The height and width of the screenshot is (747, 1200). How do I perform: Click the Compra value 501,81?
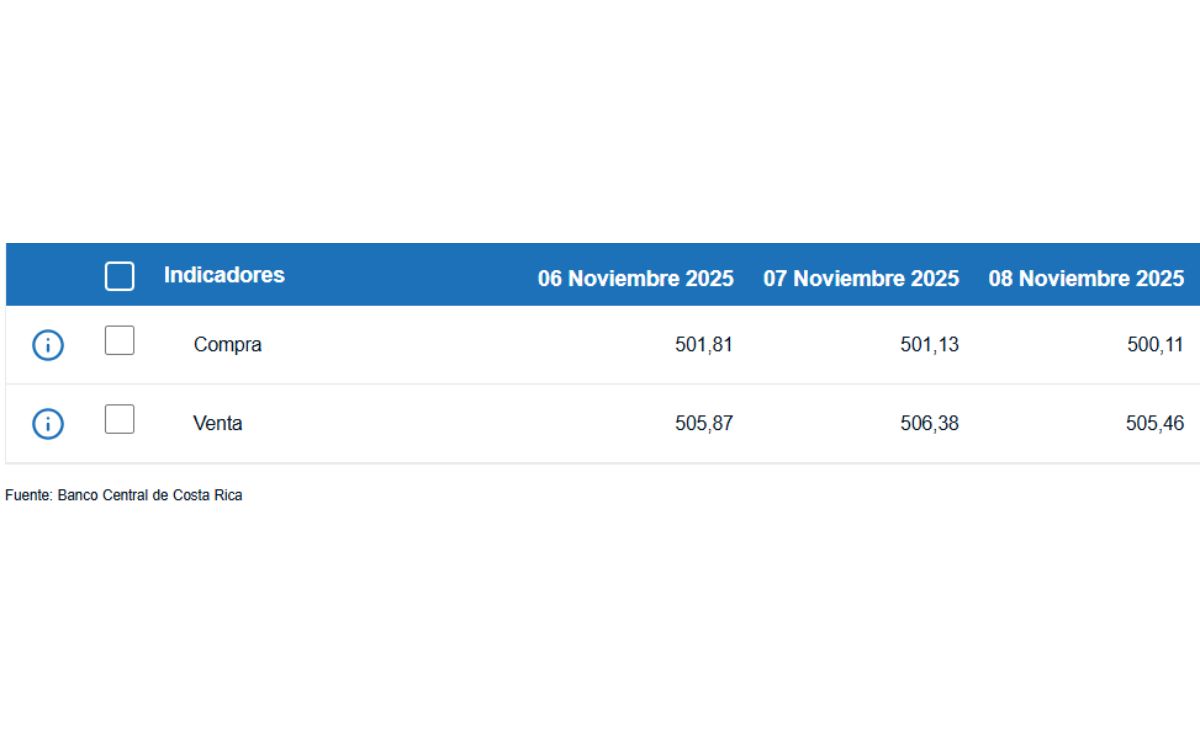coord(705,344)
